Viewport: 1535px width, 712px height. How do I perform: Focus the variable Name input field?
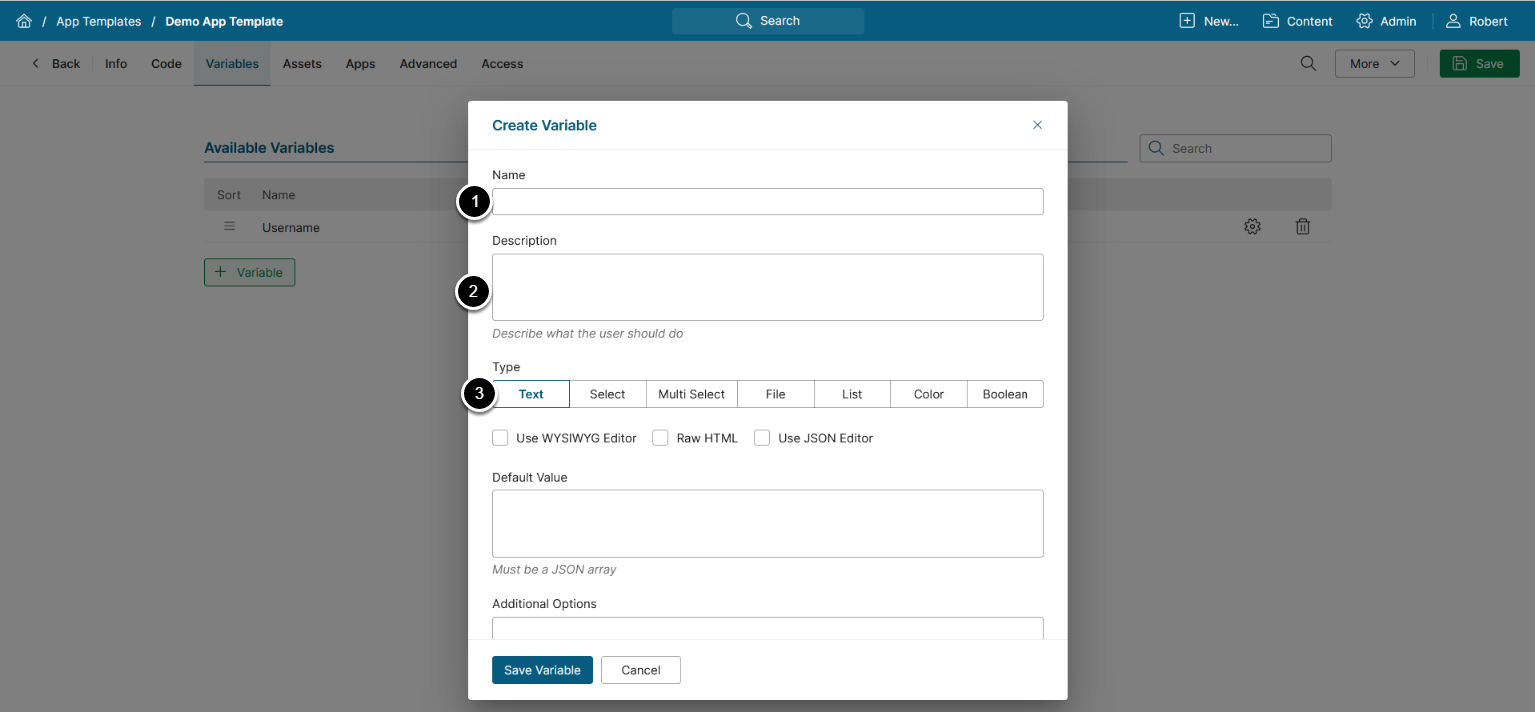click(x=767, y=202)
